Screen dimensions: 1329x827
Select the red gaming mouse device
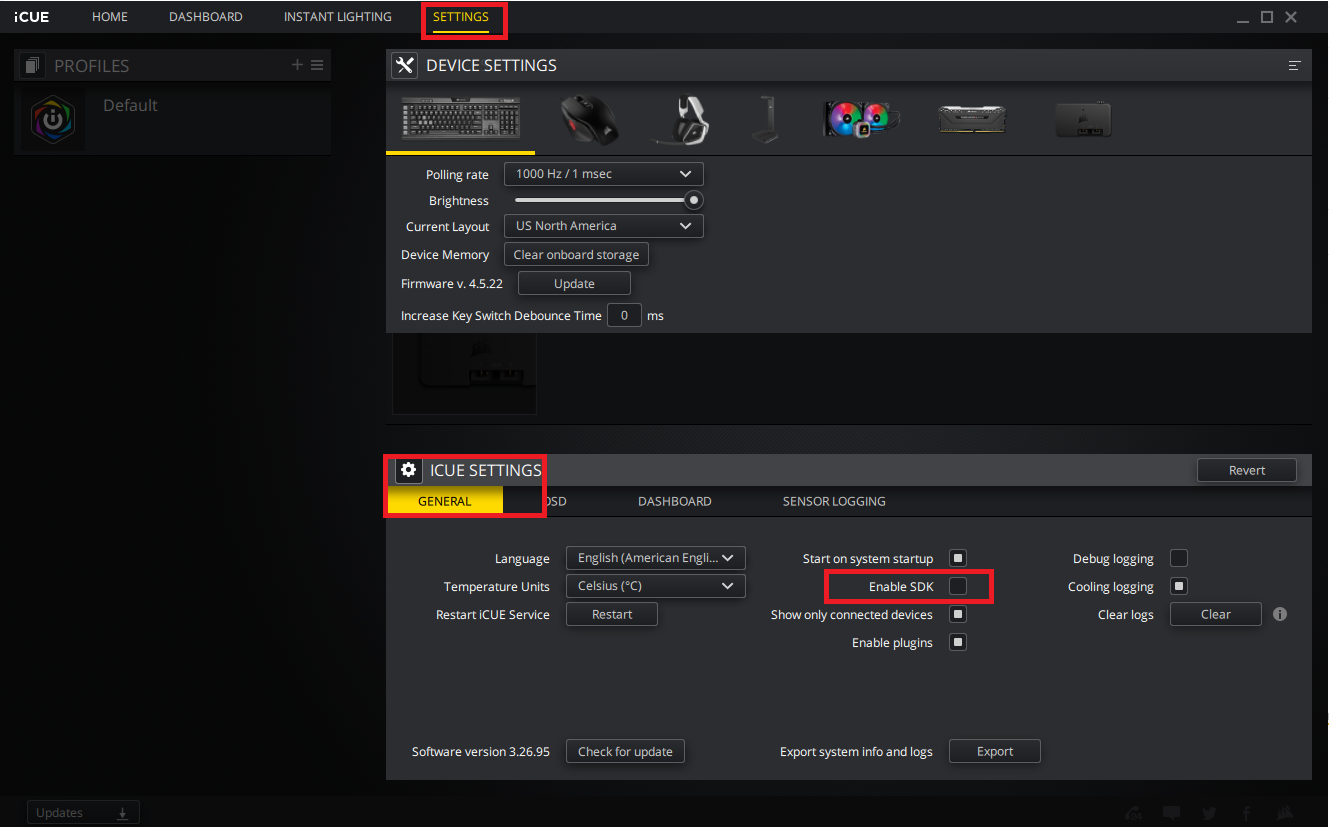coord(589,119)
